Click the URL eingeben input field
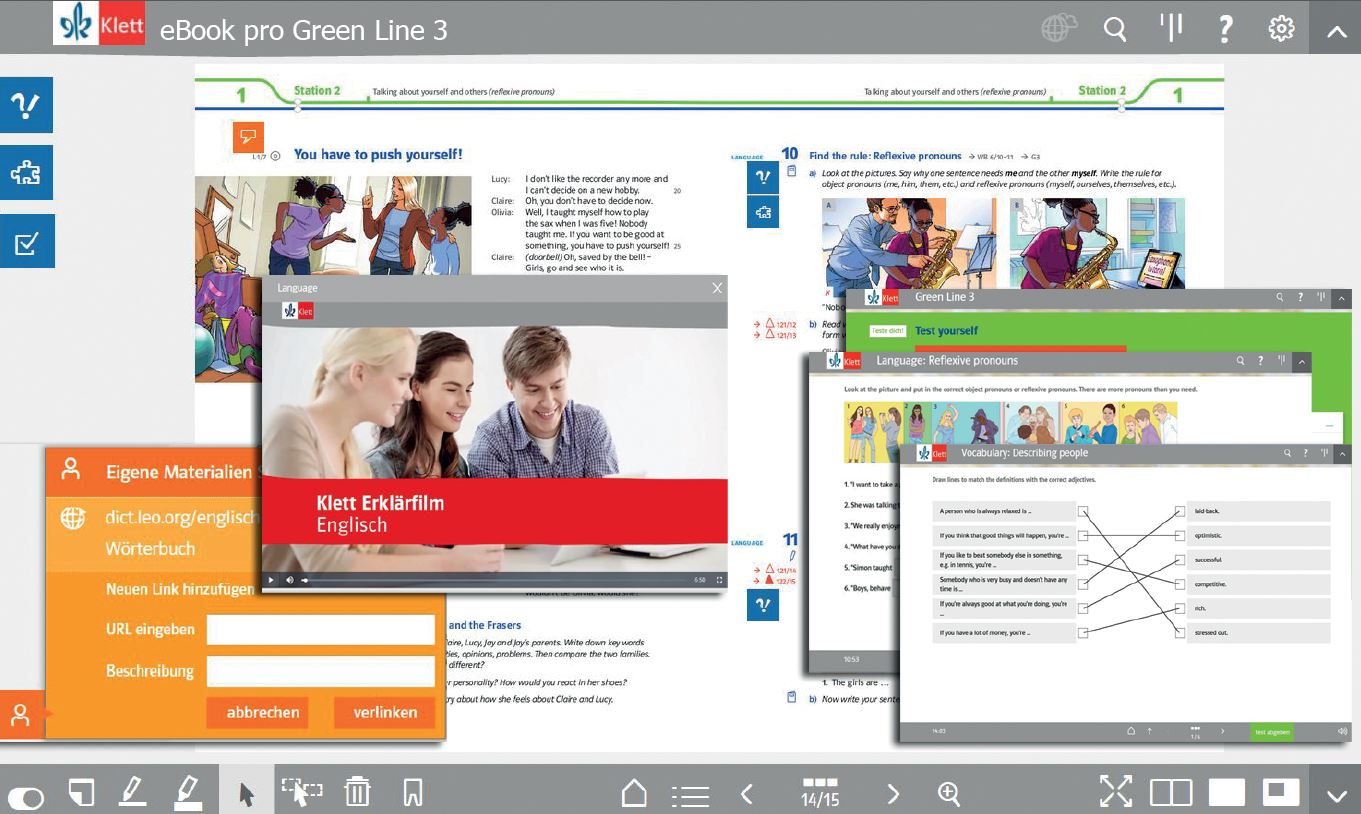 pos(321,629)
